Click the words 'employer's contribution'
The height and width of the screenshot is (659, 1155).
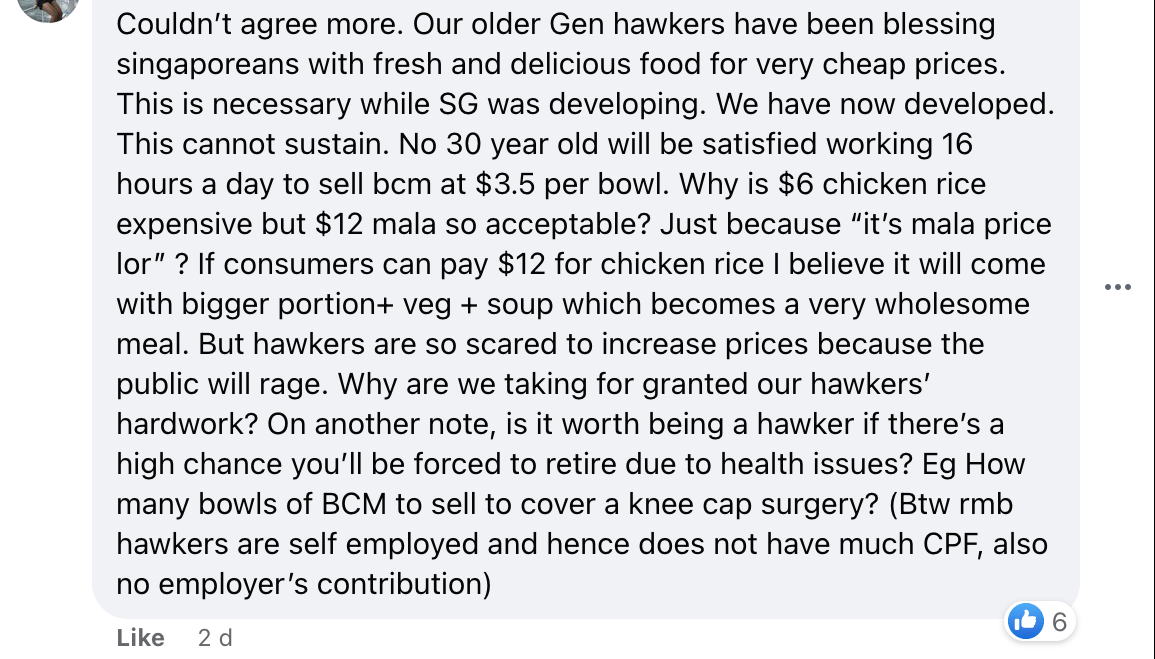click(324, 585)
